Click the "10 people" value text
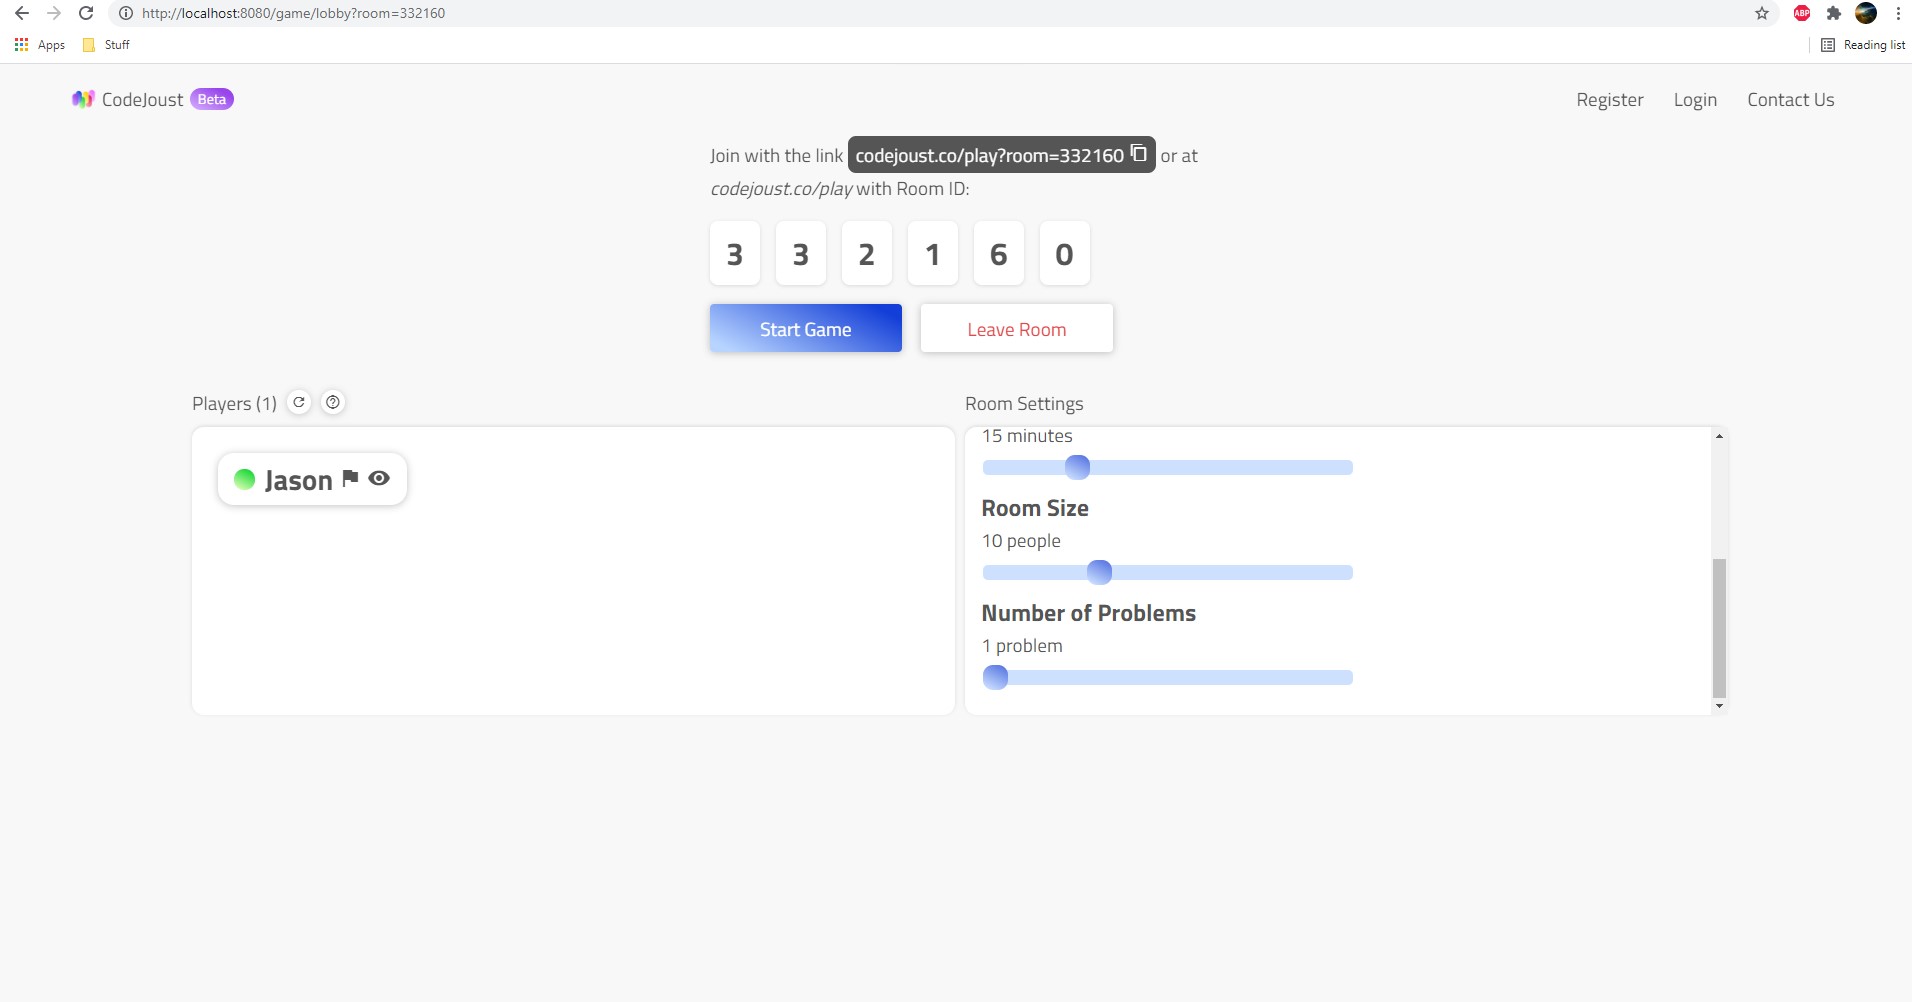 tap(1021, 541)
